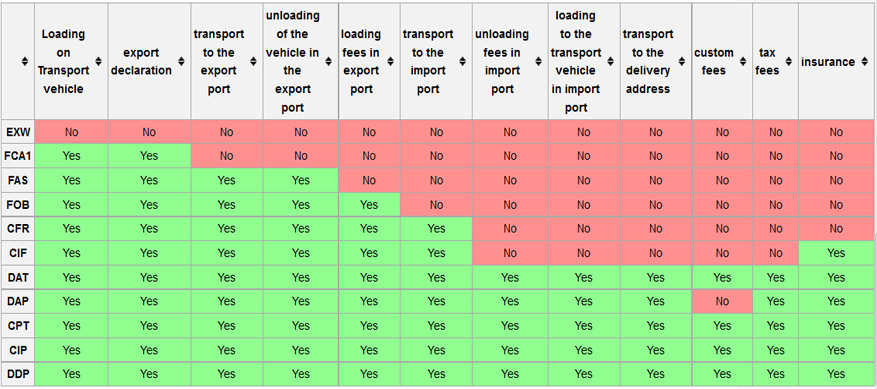Click the red No cell for DAP custom fees

[x=722, y=301]
